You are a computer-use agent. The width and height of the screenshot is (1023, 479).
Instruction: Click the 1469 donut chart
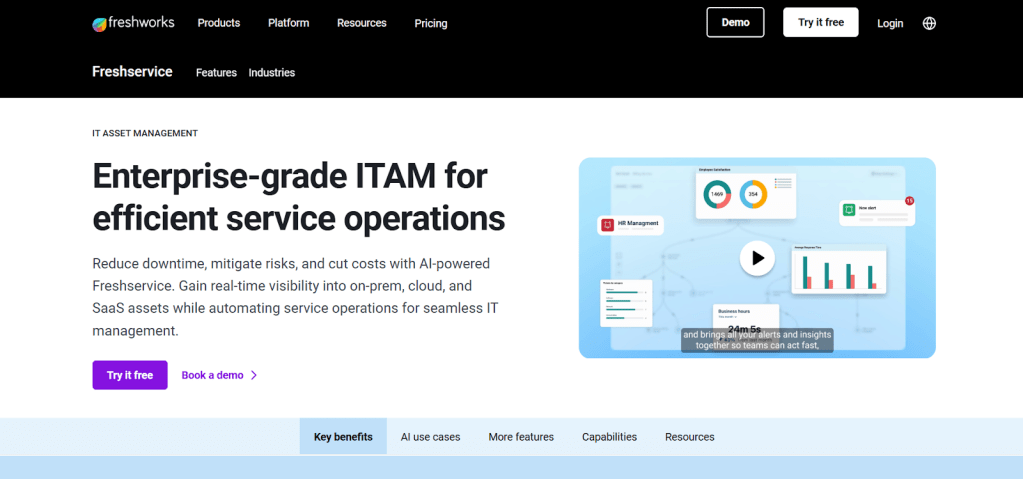(x=717, y=194)
